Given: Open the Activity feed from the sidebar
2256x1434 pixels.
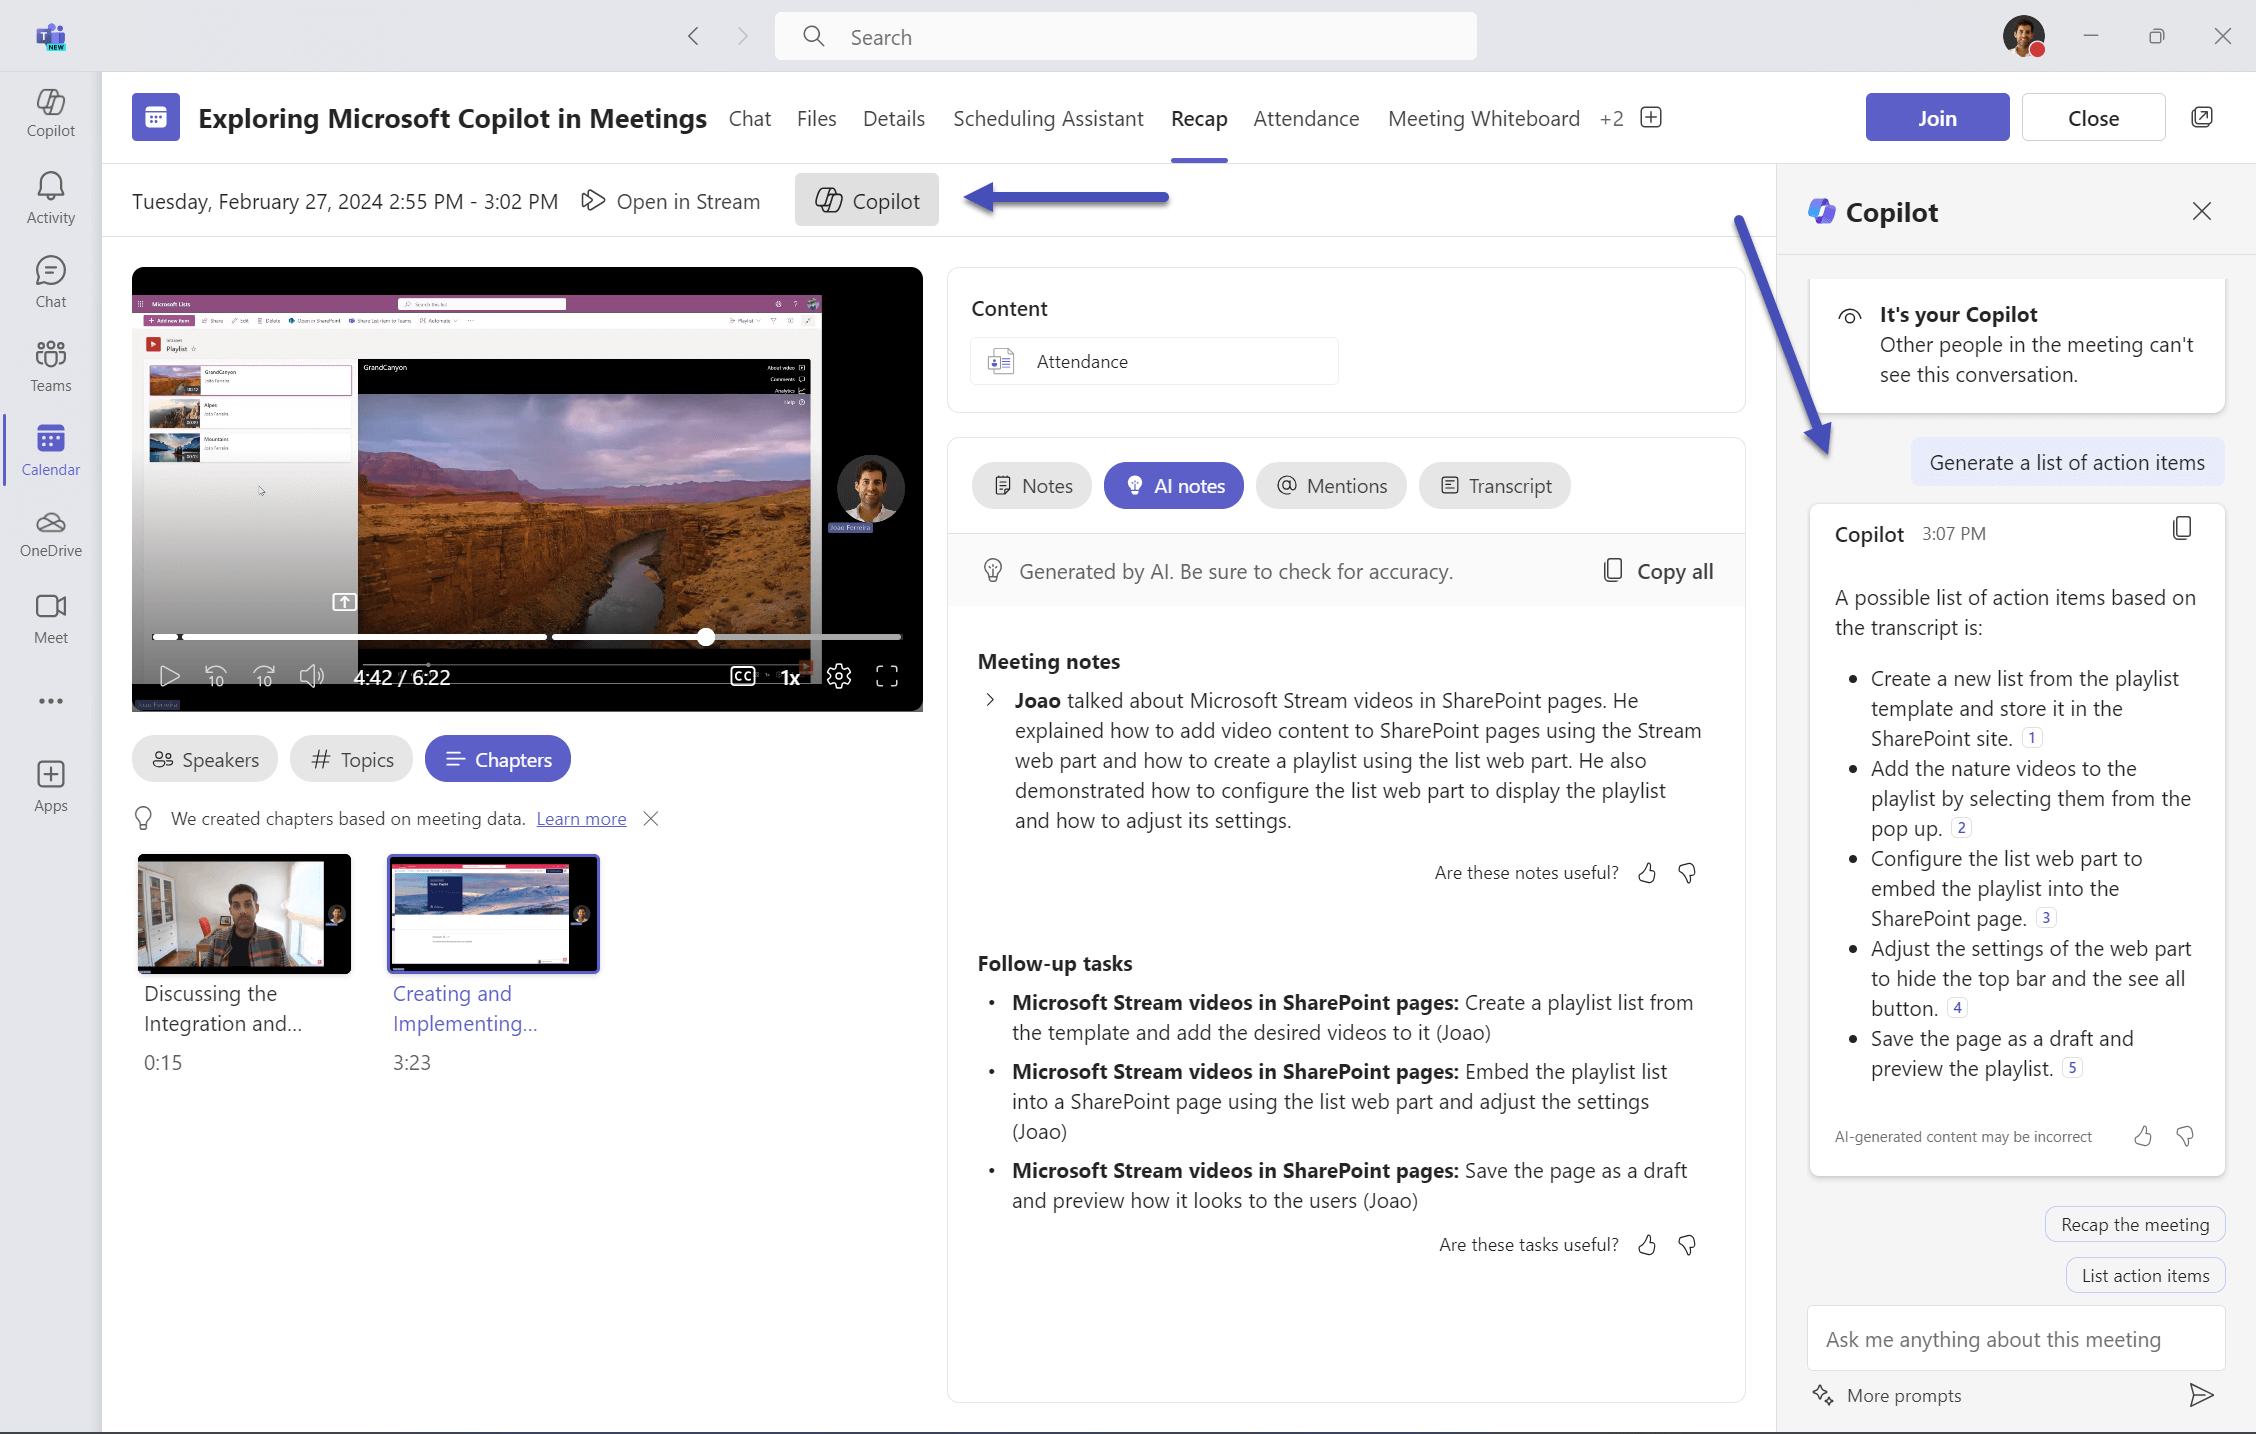Looking at the screenshot, I should point(50,196).
